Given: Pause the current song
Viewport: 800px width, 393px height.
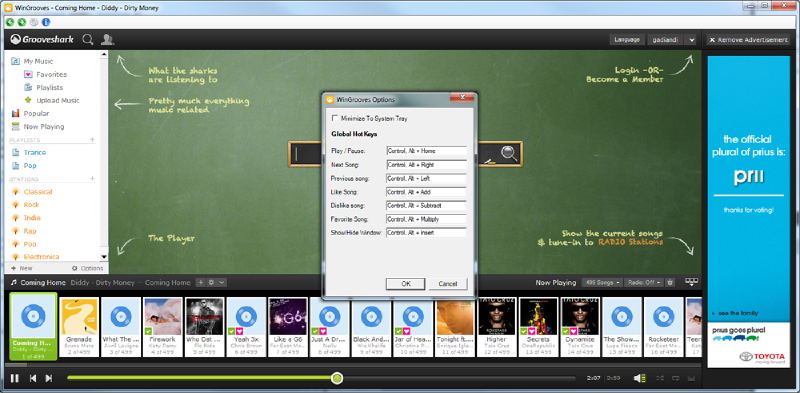Looking at the screenshot, I should pos(15,378).
